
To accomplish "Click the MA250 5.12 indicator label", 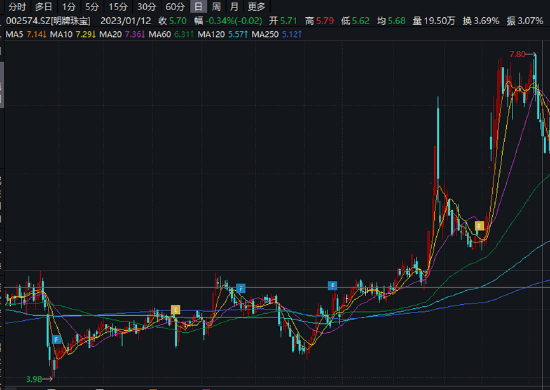I will 277,34.
